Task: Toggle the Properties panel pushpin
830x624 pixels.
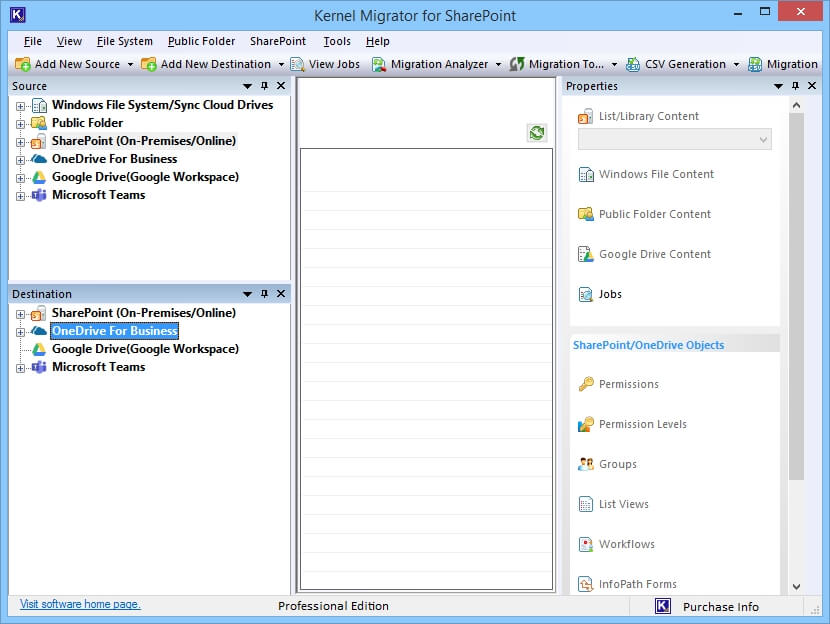Action: [795, 86]
